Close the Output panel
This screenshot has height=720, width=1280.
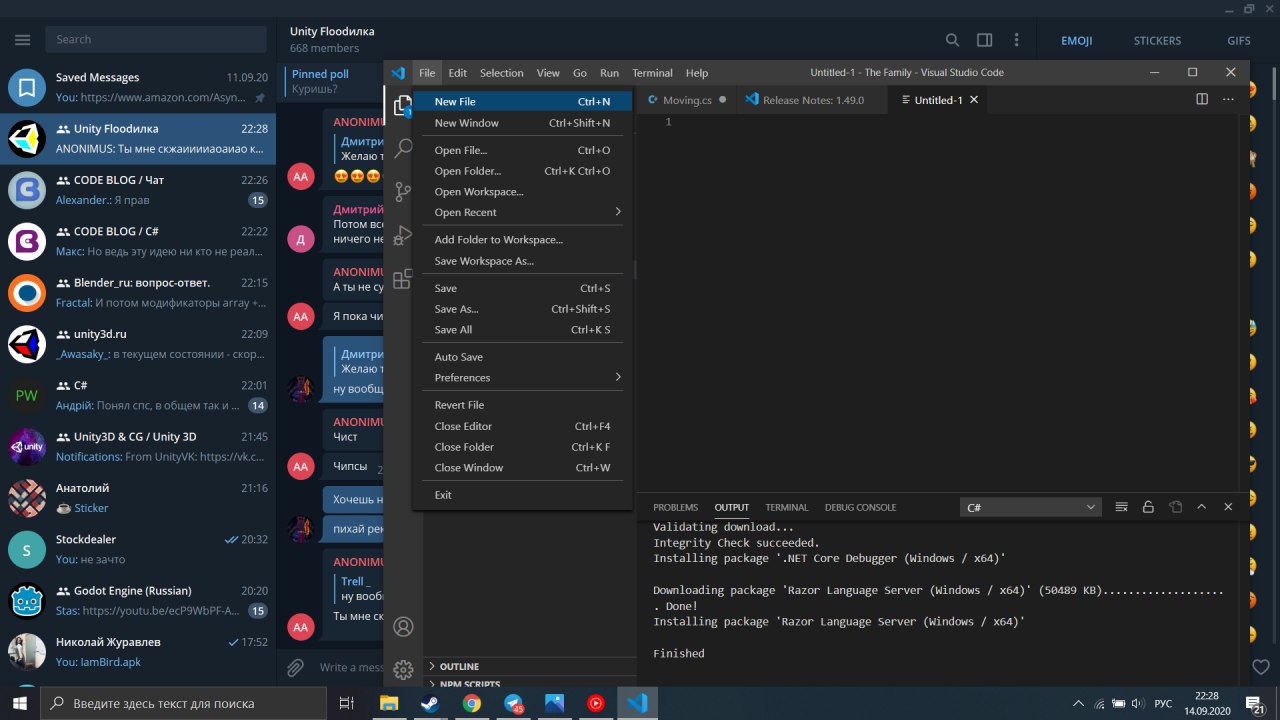(x=1228, y=507)
